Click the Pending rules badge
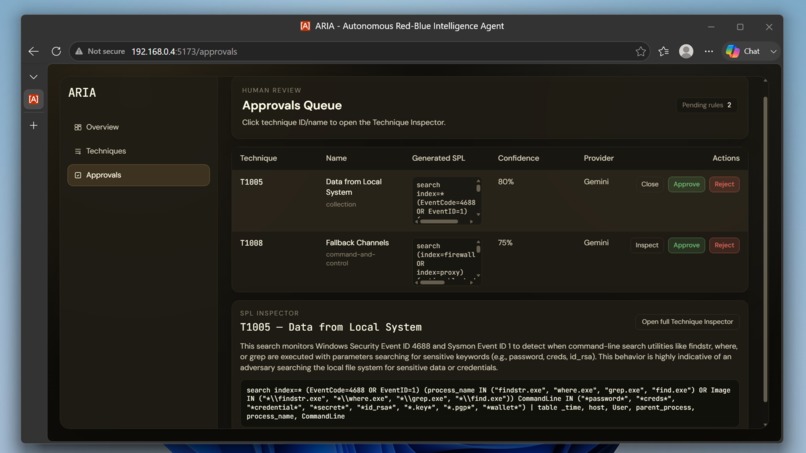The width and height of the screenshot is (806, 453). click(x=706, y=105)
